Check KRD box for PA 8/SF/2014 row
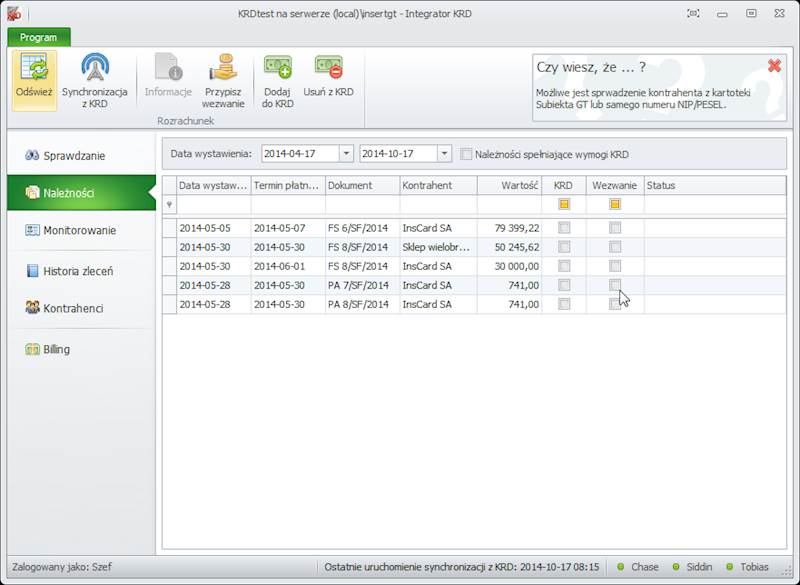Image resolution: width=800 pixels, height=585 pixels. click(x=564, y=304)
